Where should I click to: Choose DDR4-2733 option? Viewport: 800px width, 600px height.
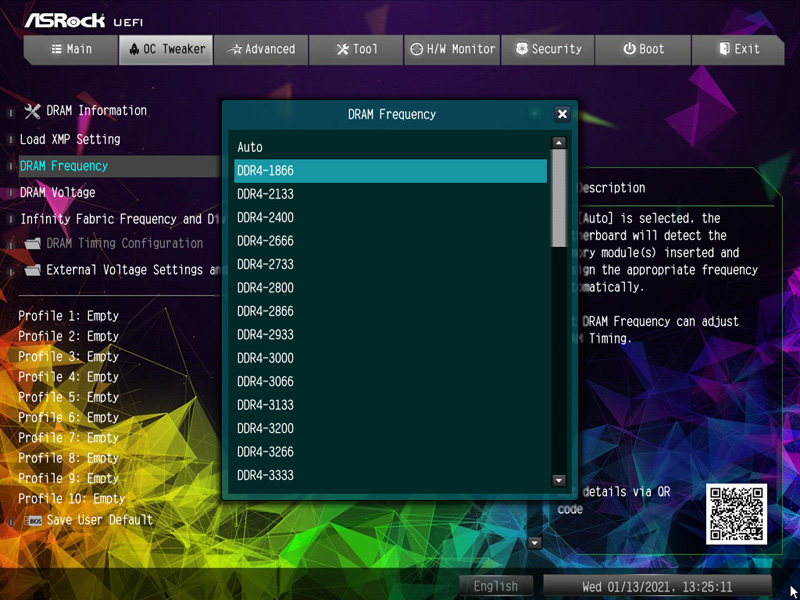(x=390, y=265)
